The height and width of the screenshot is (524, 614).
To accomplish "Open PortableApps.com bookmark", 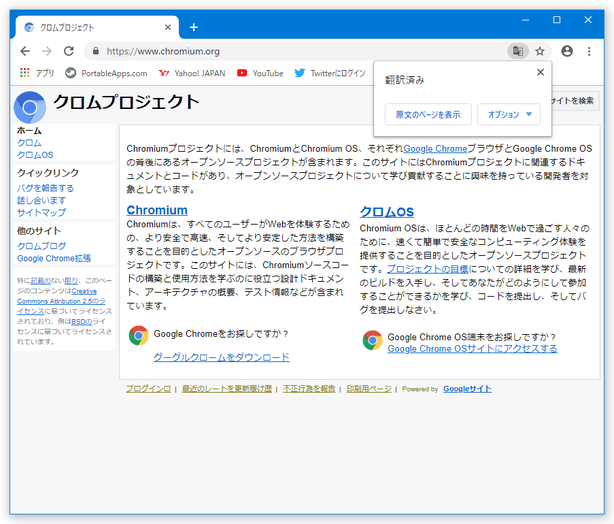I will 107,73.
